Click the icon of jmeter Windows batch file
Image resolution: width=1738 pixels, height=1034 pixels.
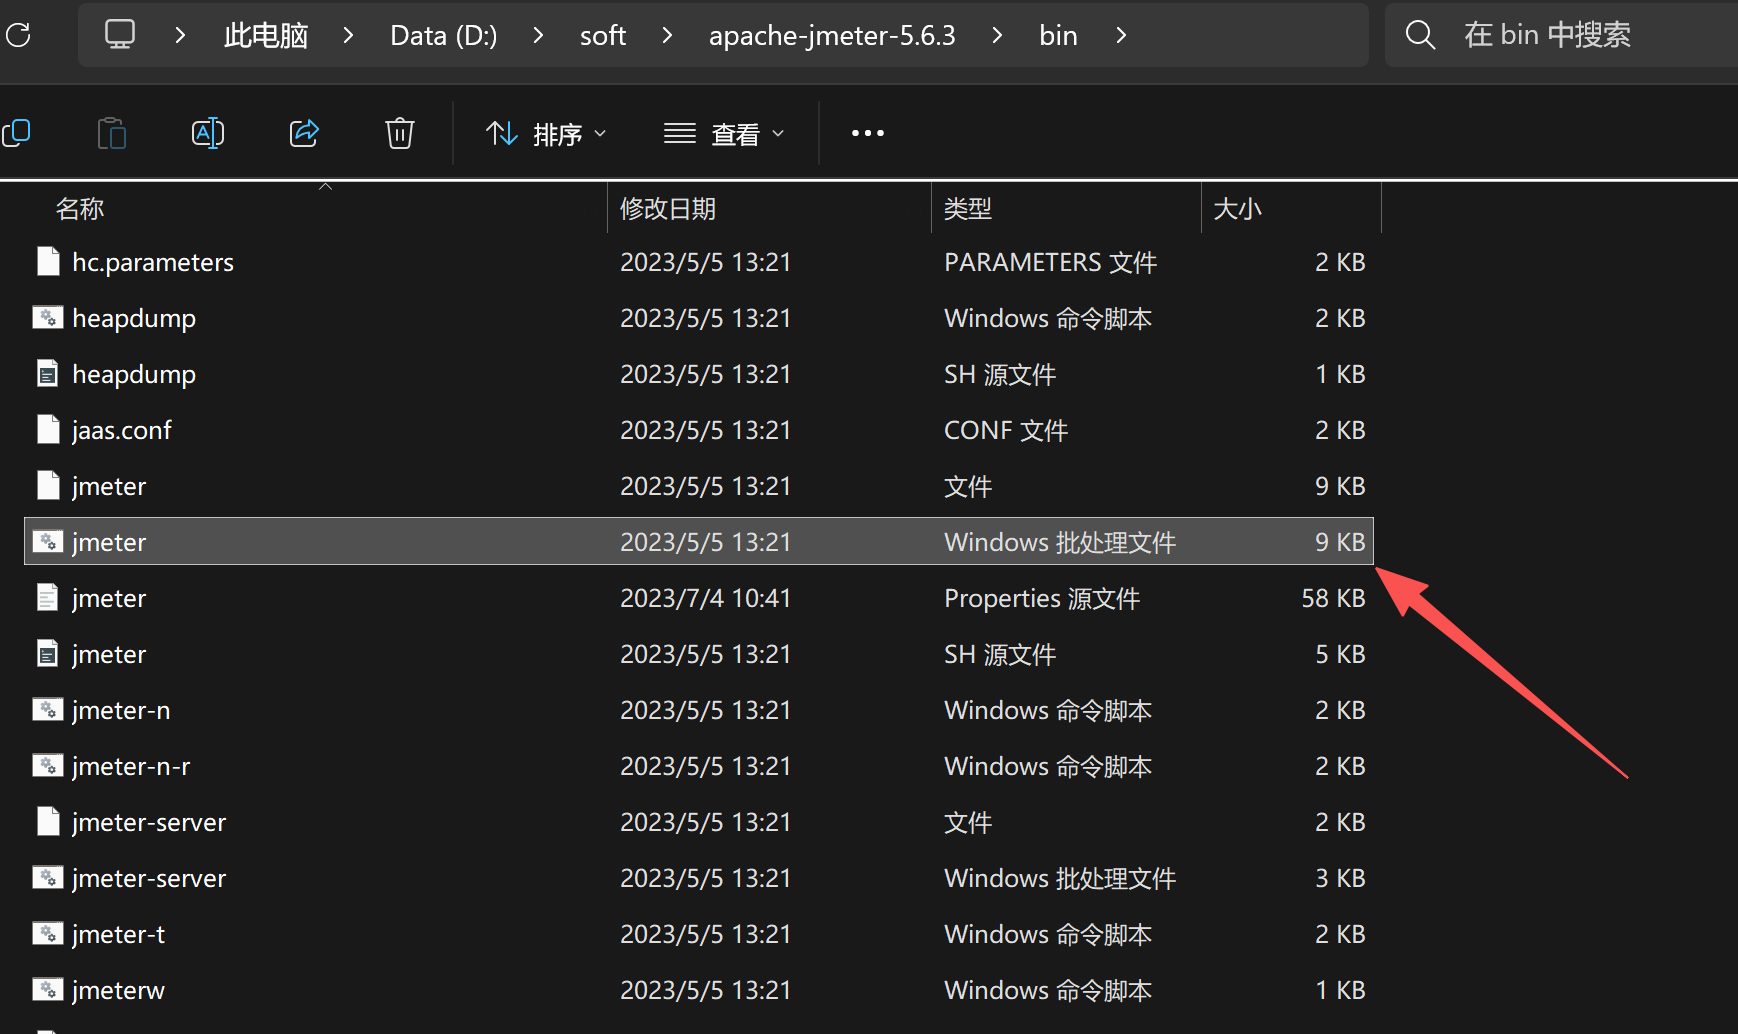(x=48, y=541)
